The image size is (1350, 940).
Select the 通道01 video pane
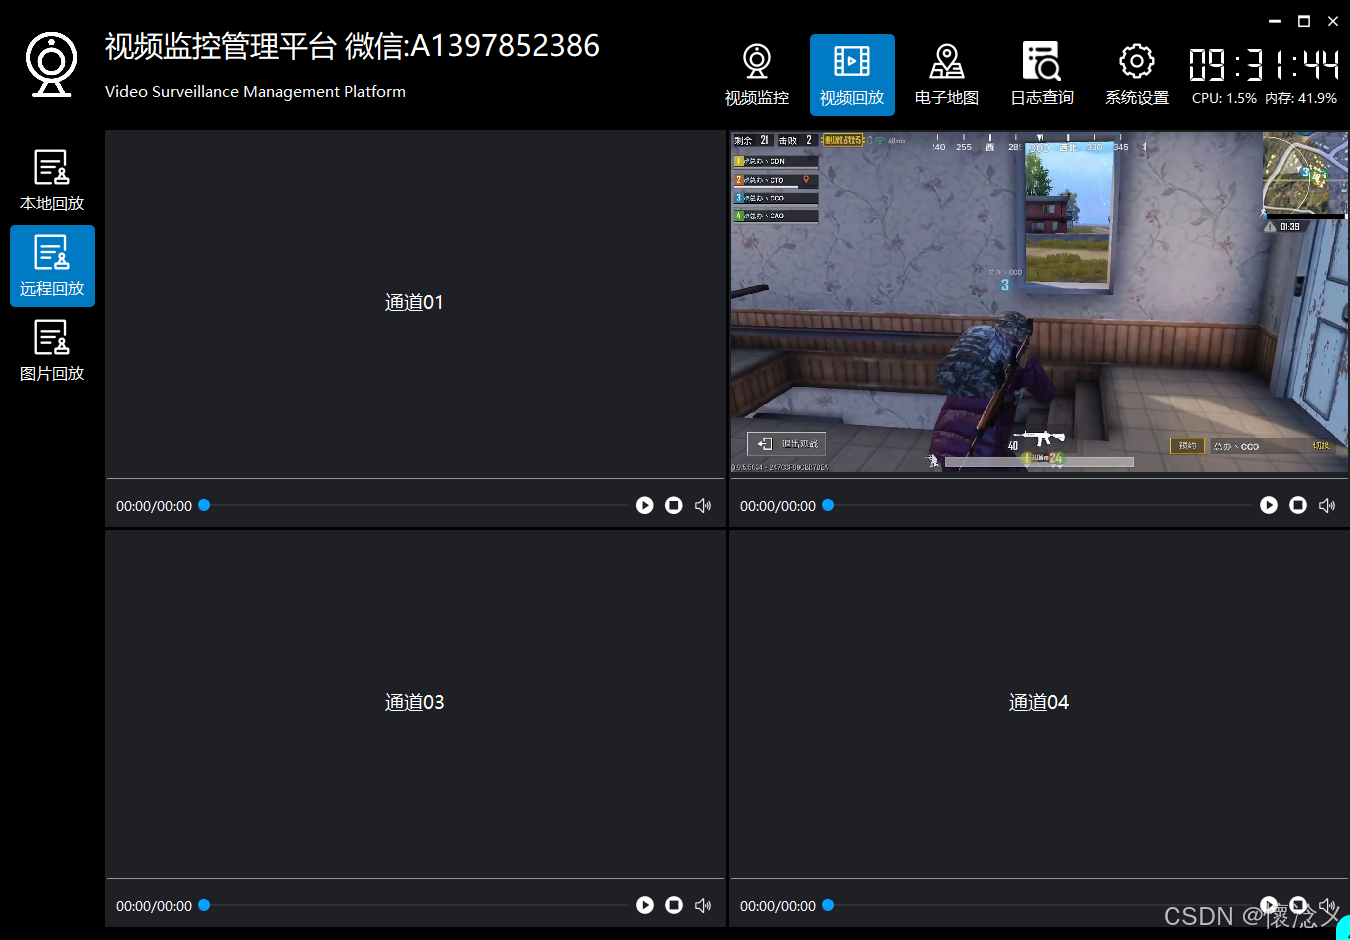(415, 304)
